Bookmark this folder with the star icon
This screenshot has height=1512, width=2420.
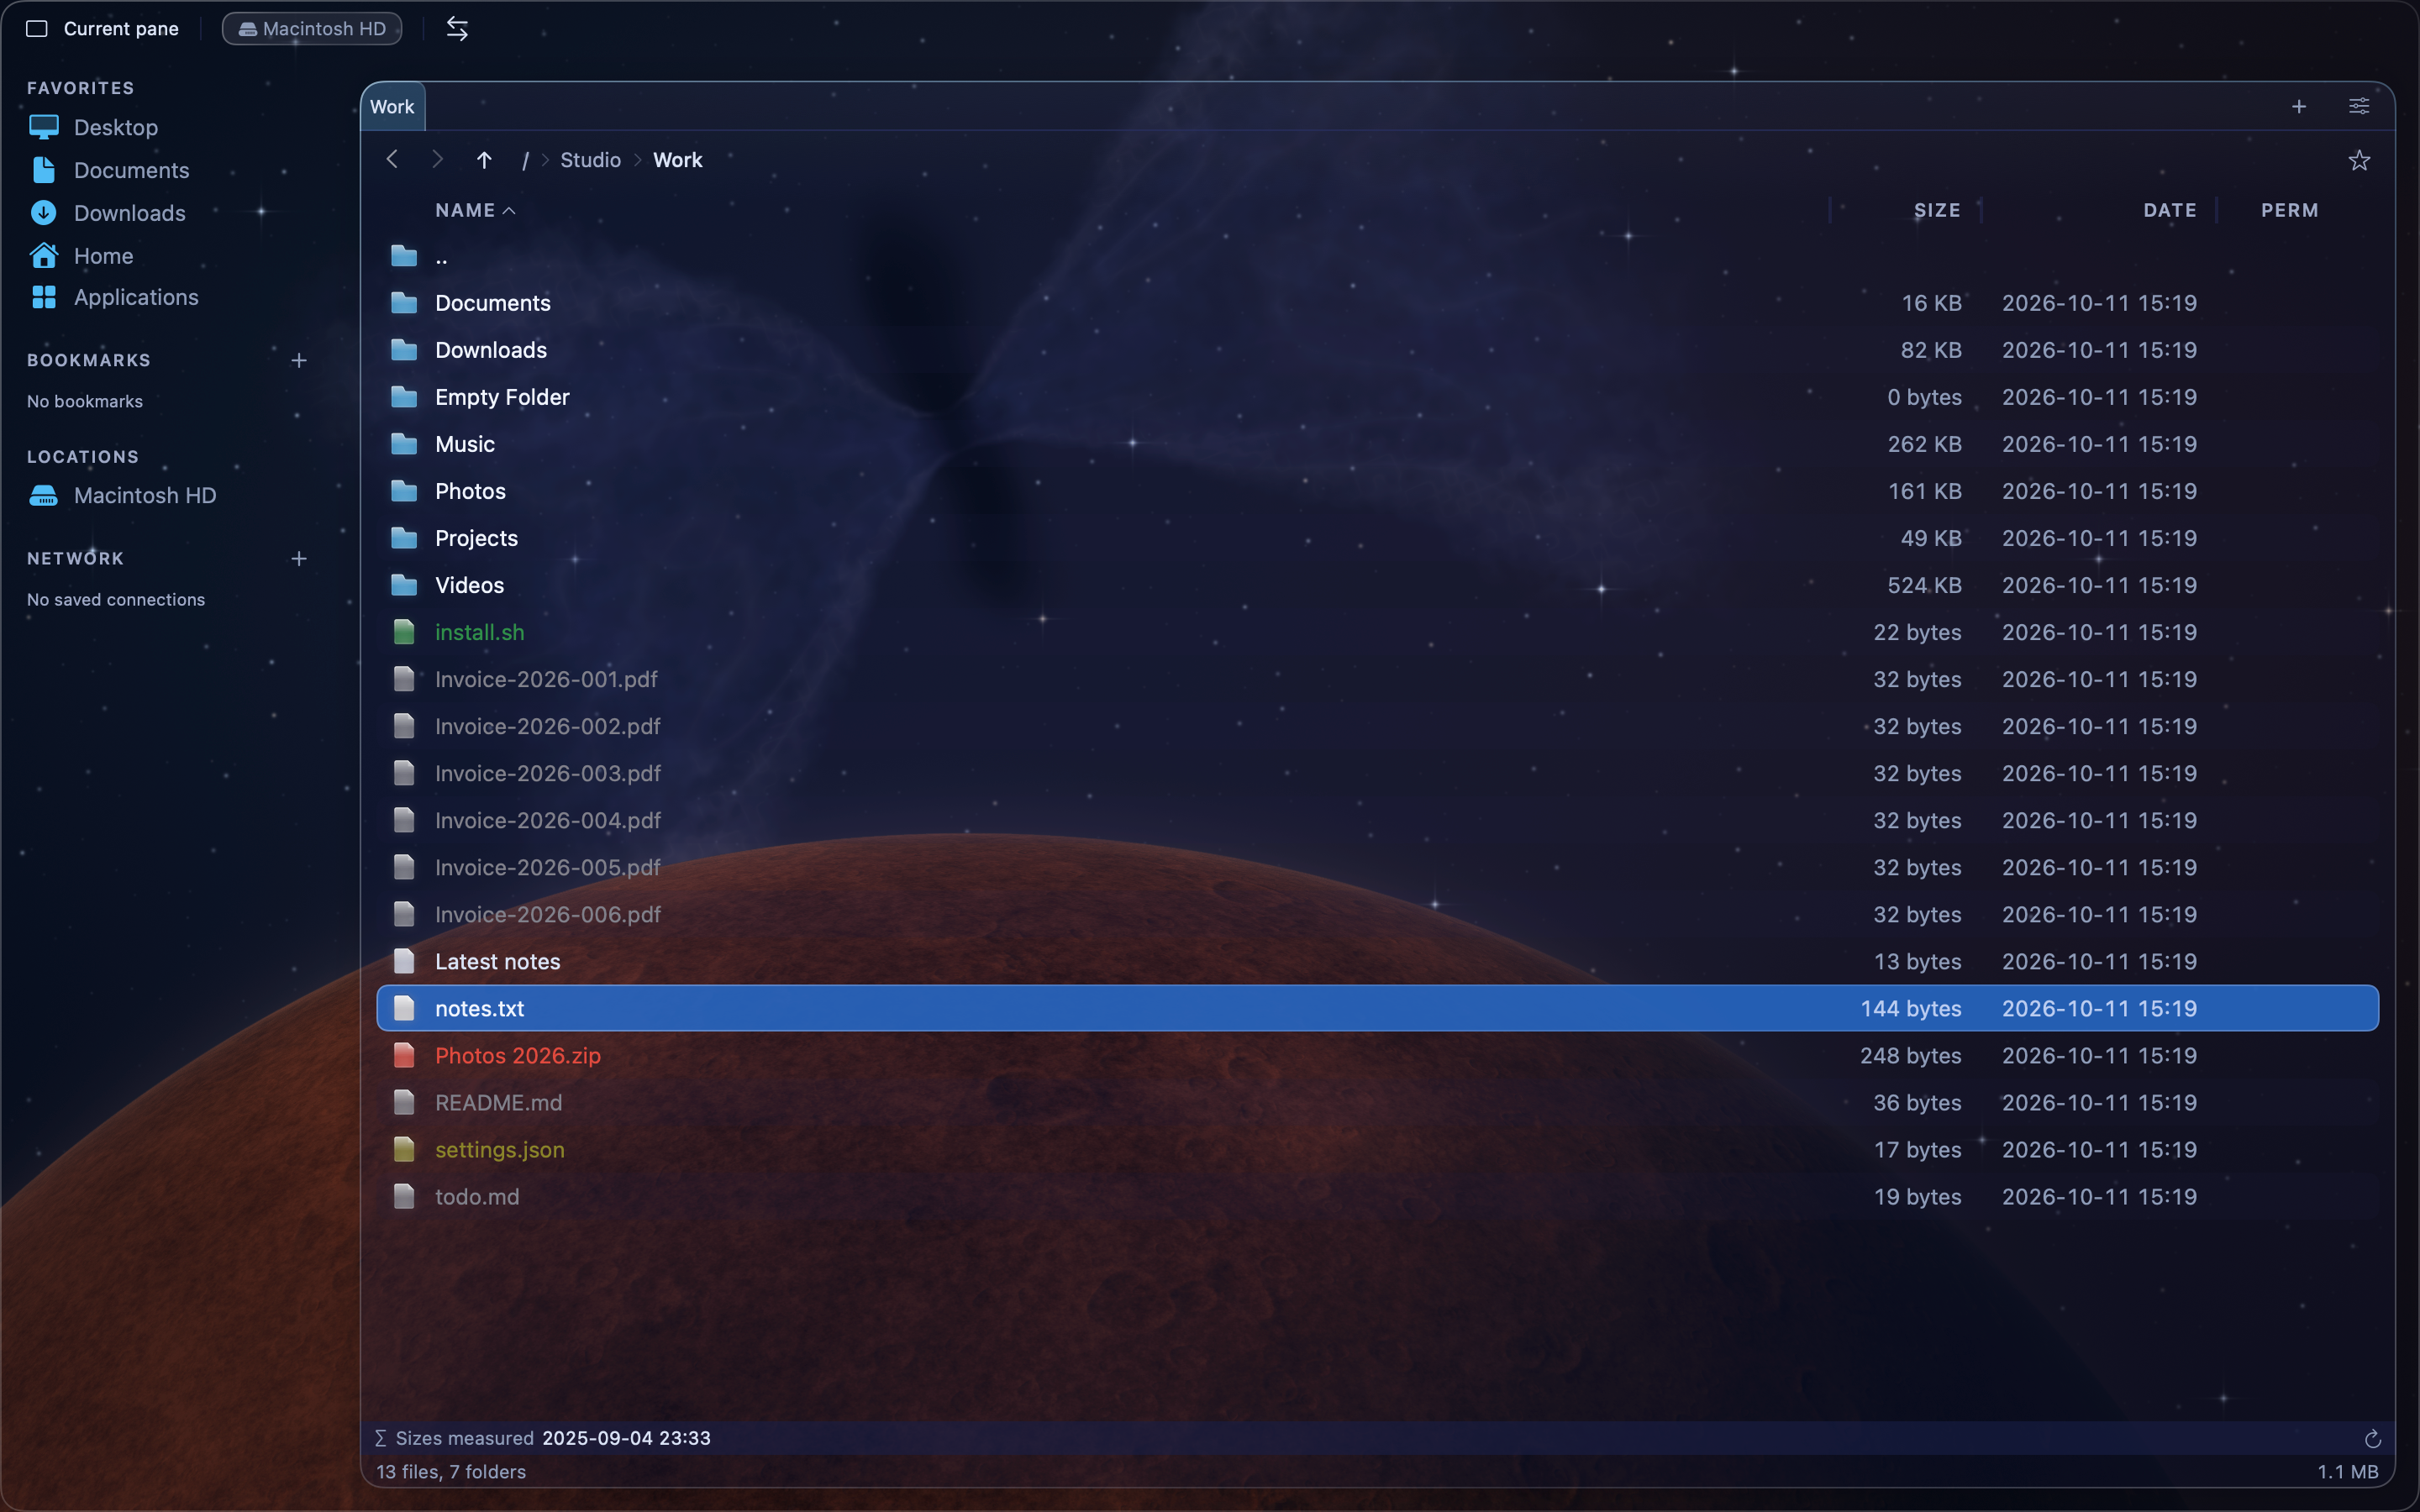(2359, 160)
